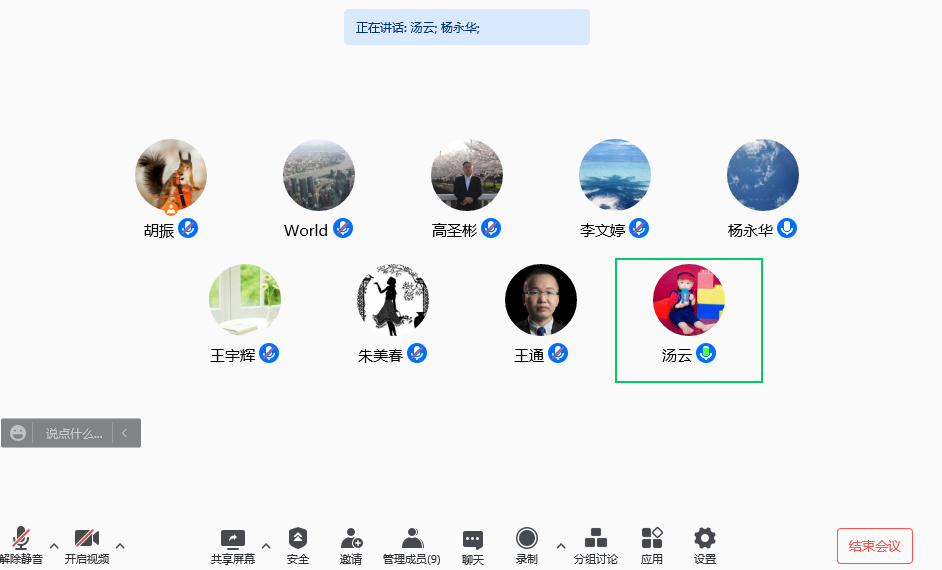The image size is (942, 570).
Task: Open the apps icon
Action: (652, 538)
